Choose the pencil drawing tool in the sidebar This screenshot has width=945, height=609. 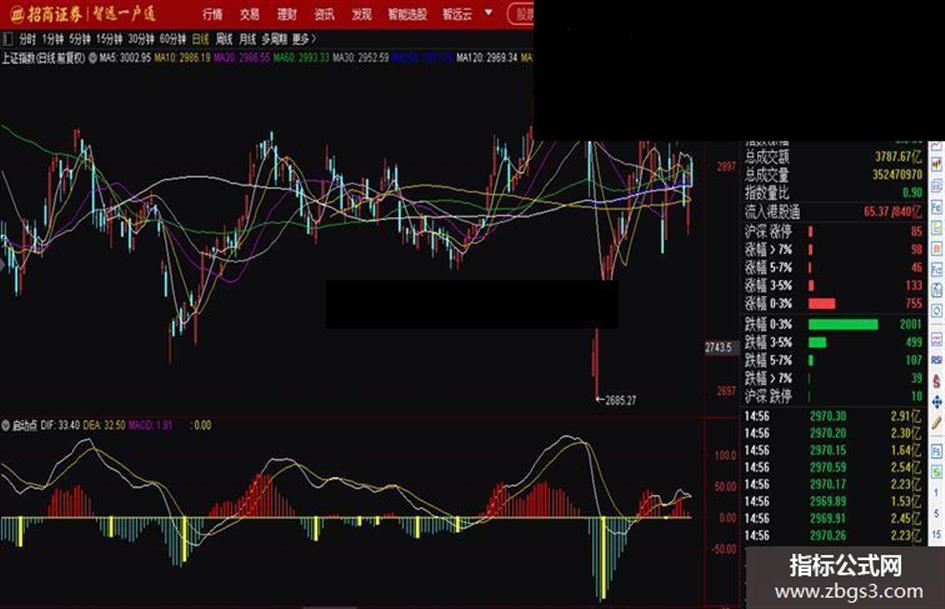coord(937,422)
